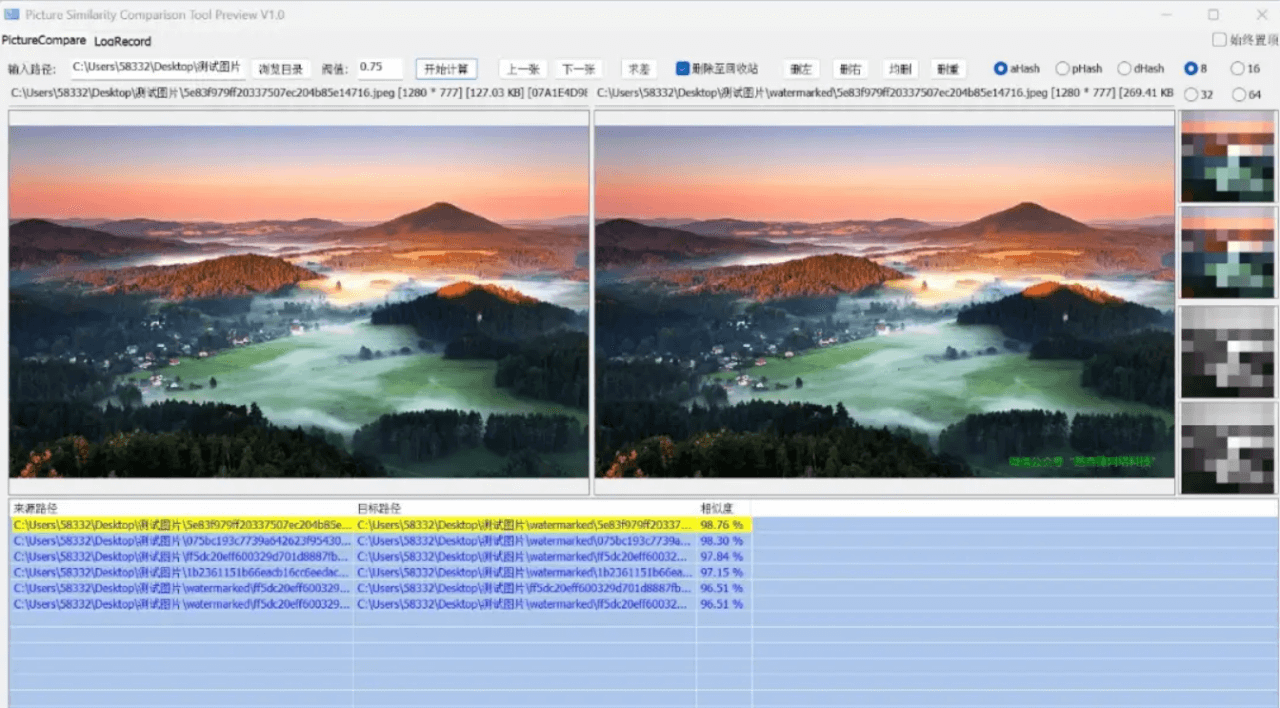Click the 开始计算 start button

pos(446,69)
